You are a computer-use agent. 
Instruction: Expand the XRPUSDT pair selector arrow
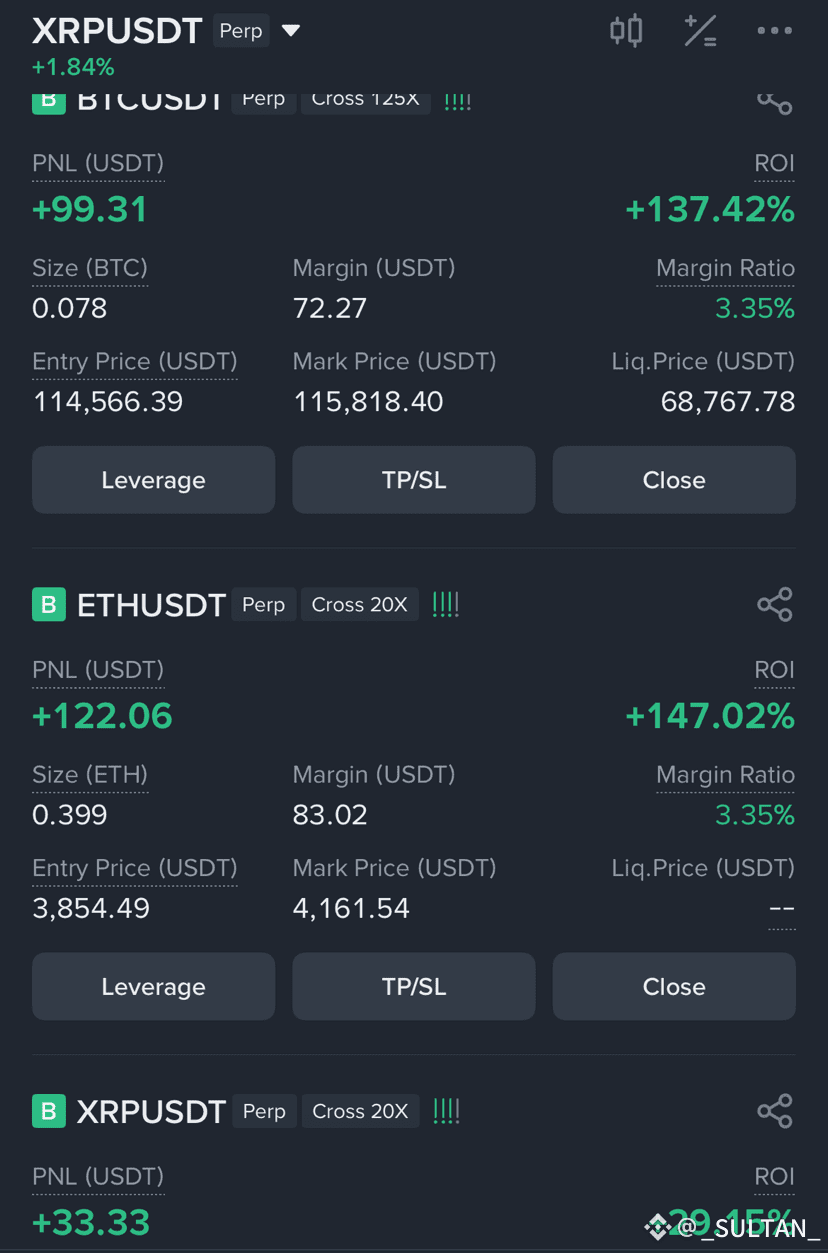[291, 31]
